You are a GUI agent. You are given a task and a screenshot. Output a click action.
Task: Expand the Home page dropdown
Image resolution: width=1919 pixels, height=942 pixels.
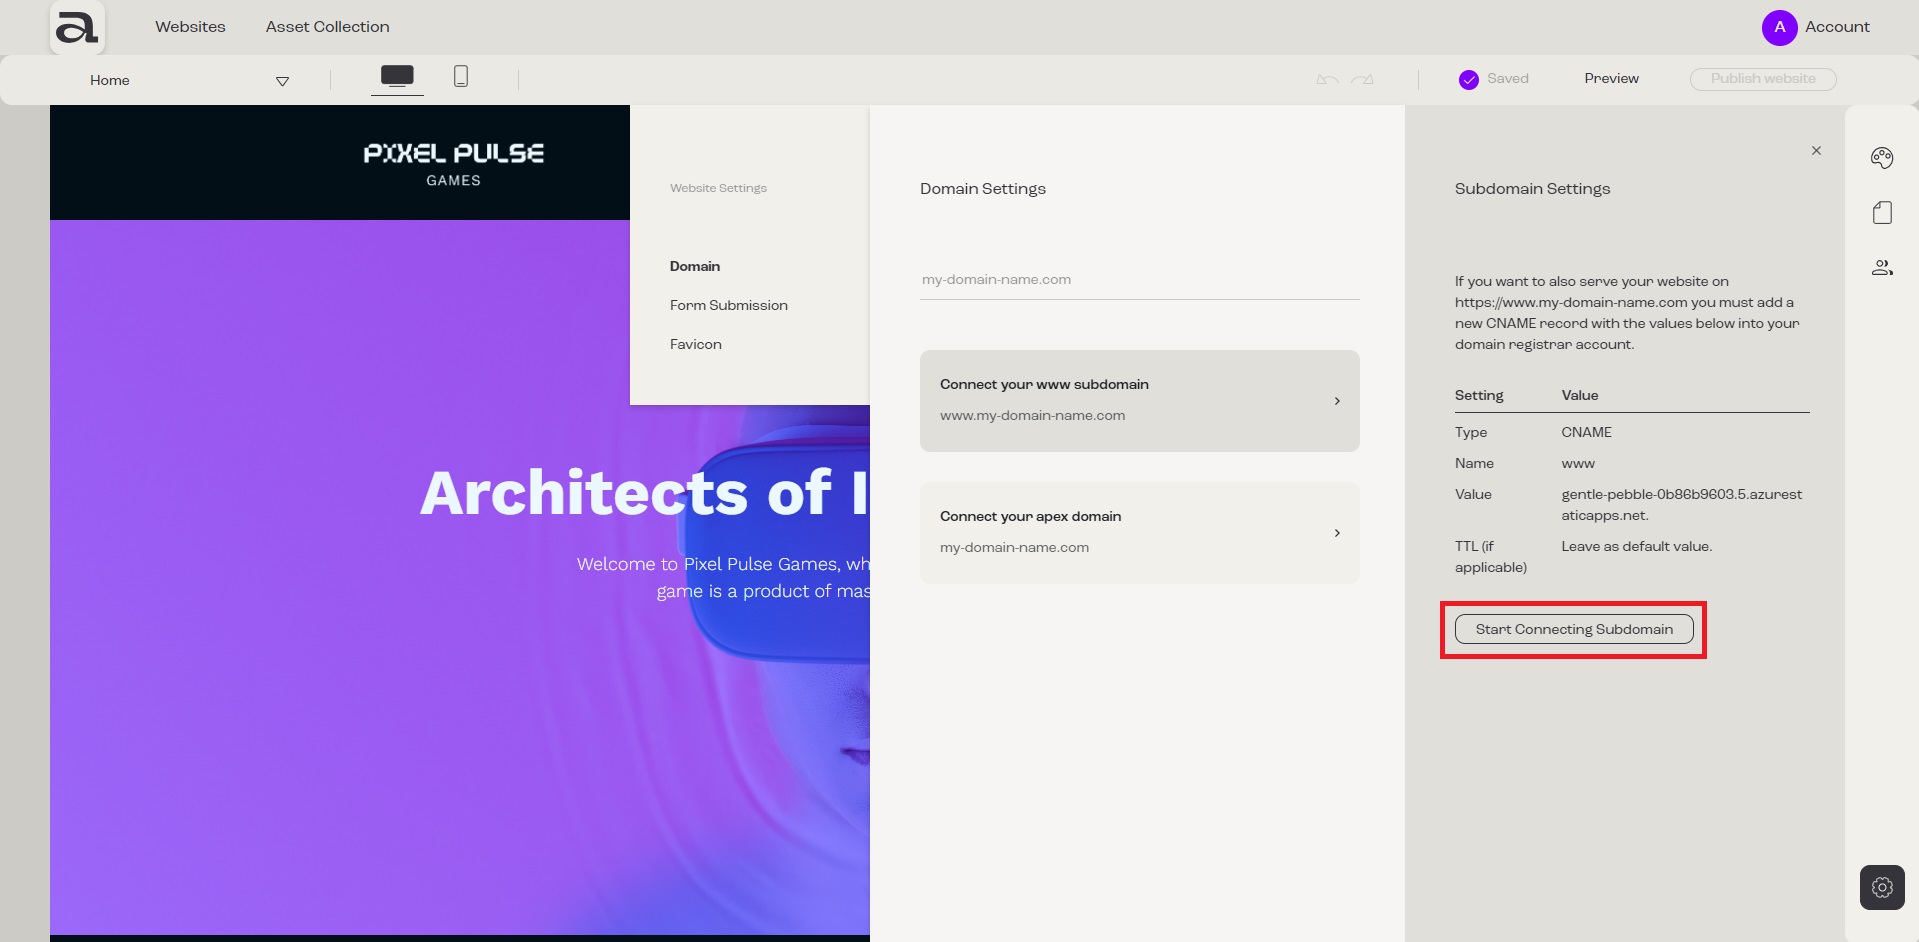[282, 81]
